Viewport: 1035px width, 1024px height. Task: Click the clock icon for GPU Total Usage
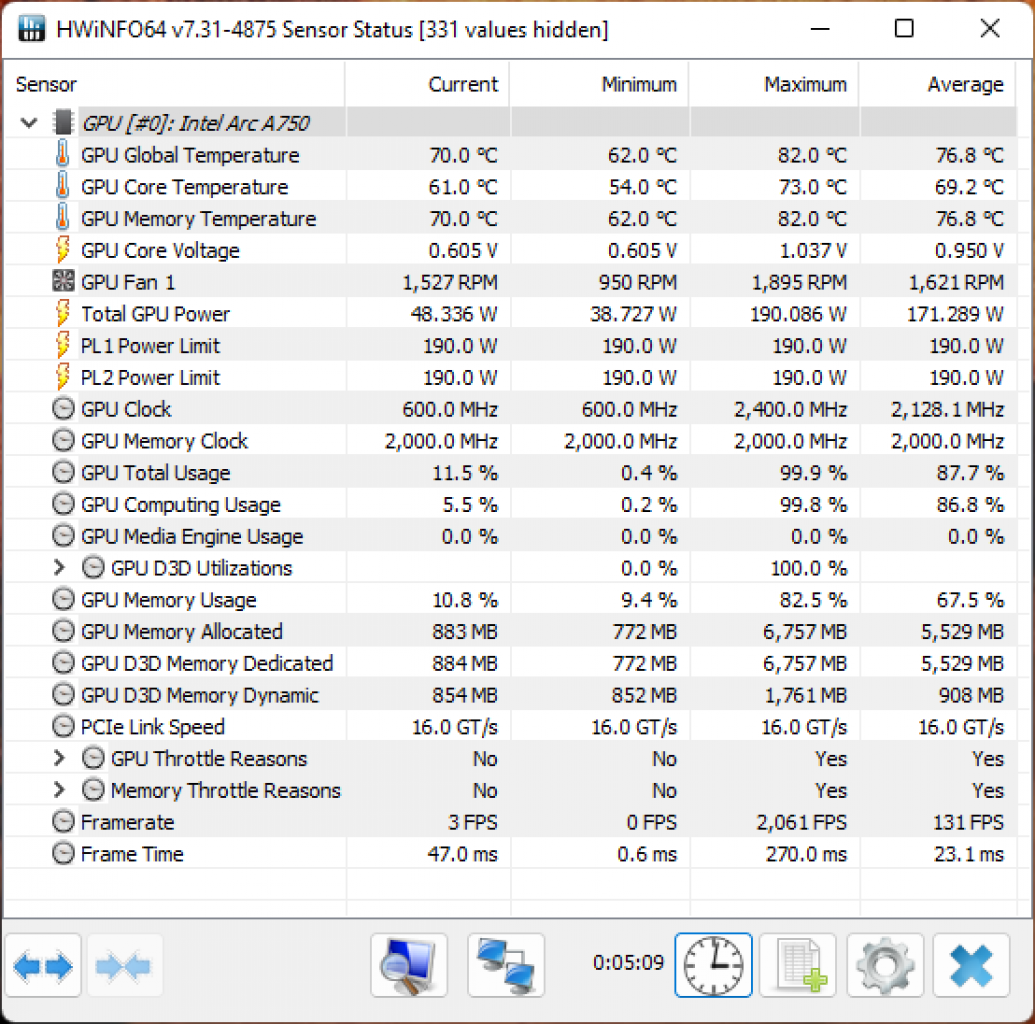(63, 472)
